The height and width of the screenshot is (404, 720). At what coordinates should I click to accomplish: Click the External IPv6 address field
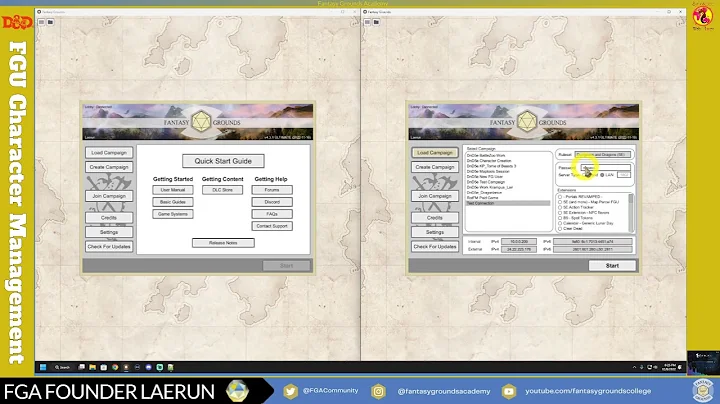click(x=592, y=249)
